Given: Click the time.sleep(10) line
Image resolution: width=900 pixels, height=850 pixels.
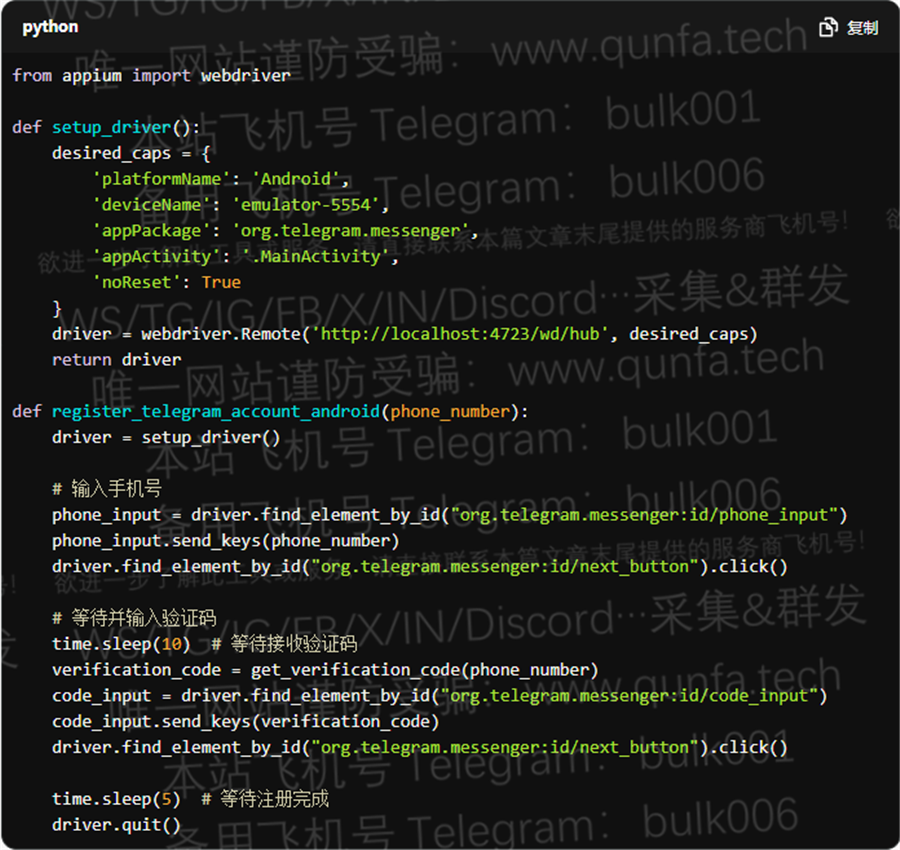Looking at the screenshot, I should point(204,644).
